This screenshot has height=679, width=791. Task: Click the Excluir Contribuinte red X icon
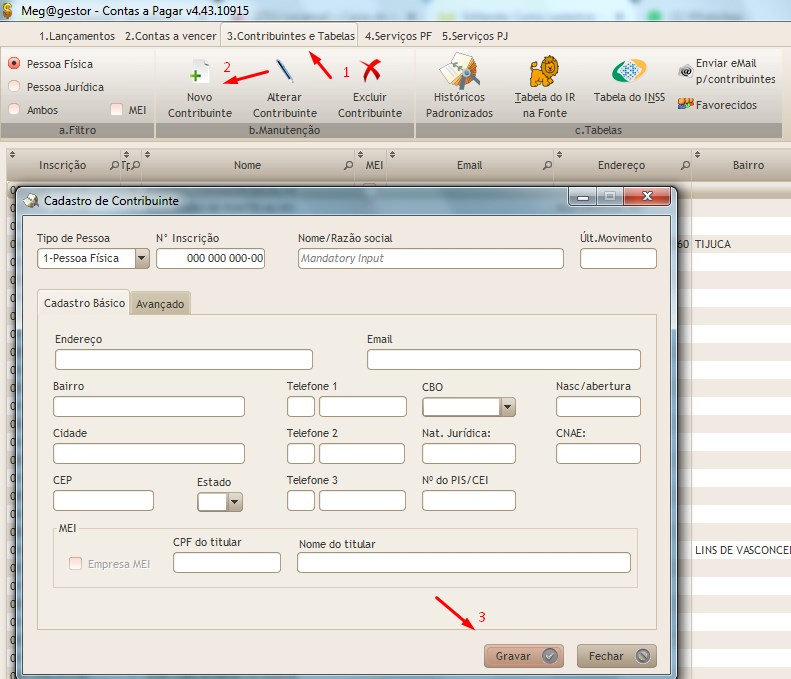370,72
